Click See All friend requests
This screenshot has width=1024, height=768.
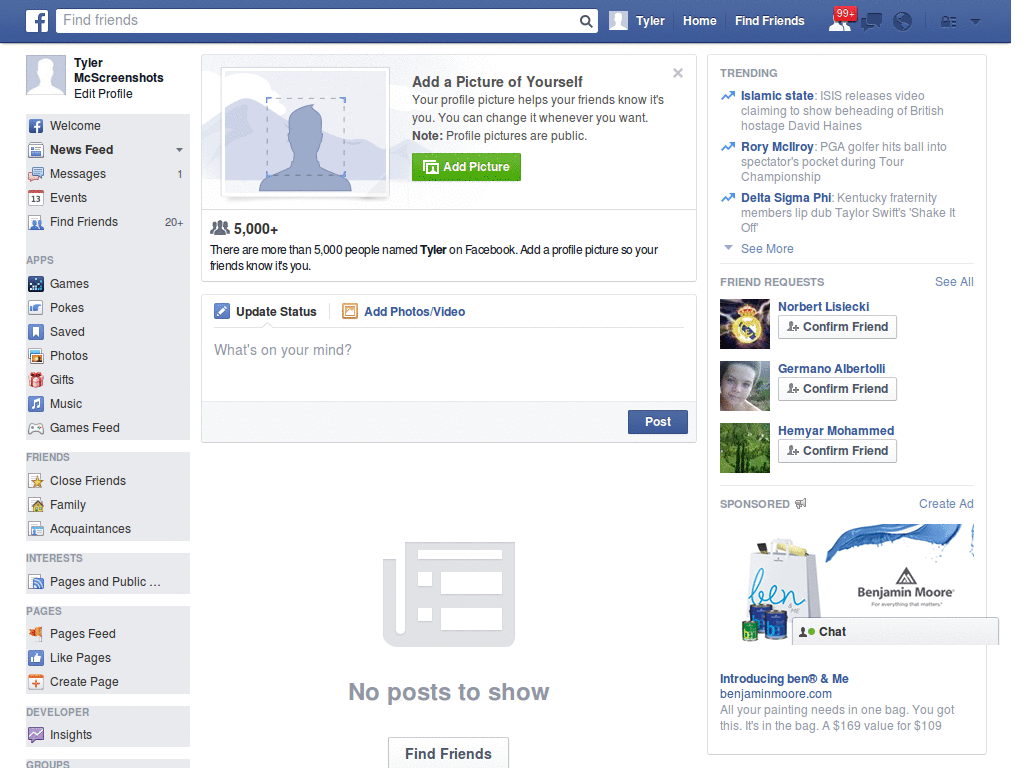[954, 282]
